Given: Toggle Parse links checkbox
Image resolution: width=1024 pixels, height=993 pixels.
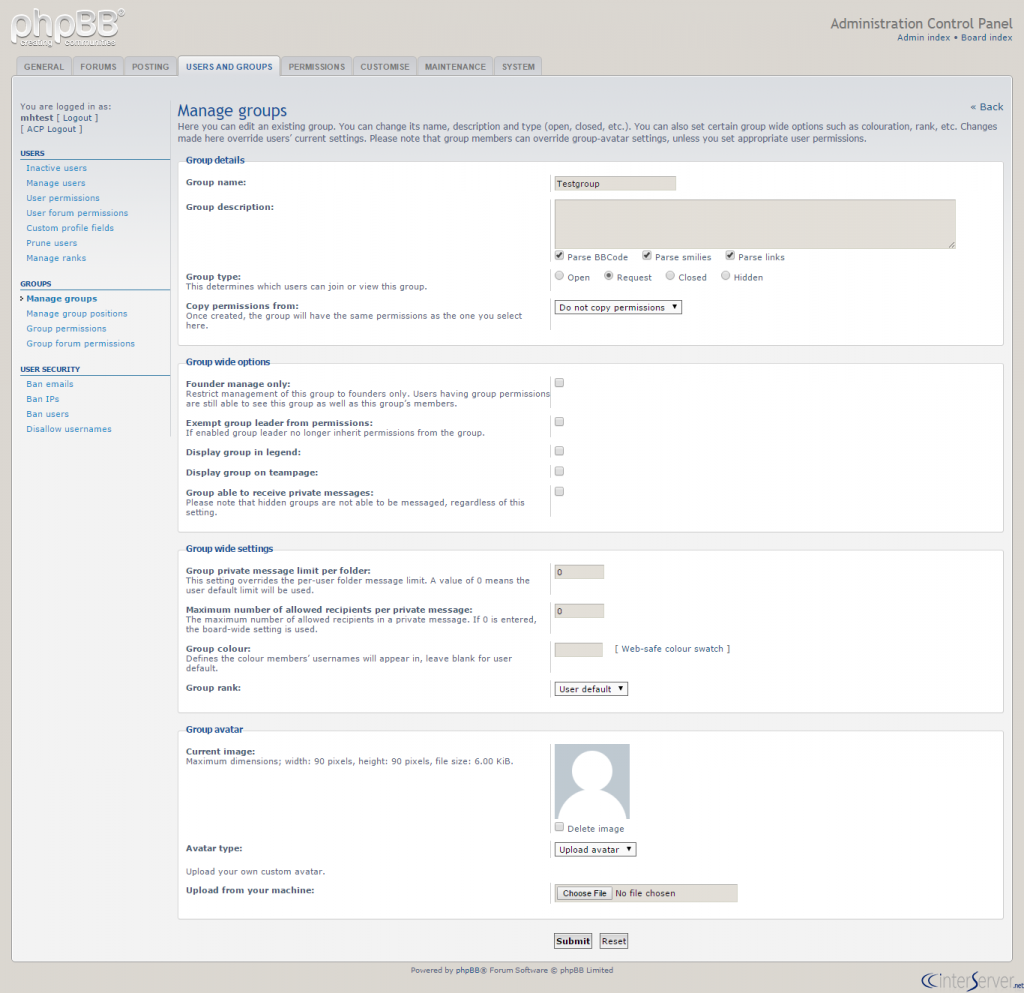Looking at the screenshot, I should pyautogui.click(x=729, y=255).
